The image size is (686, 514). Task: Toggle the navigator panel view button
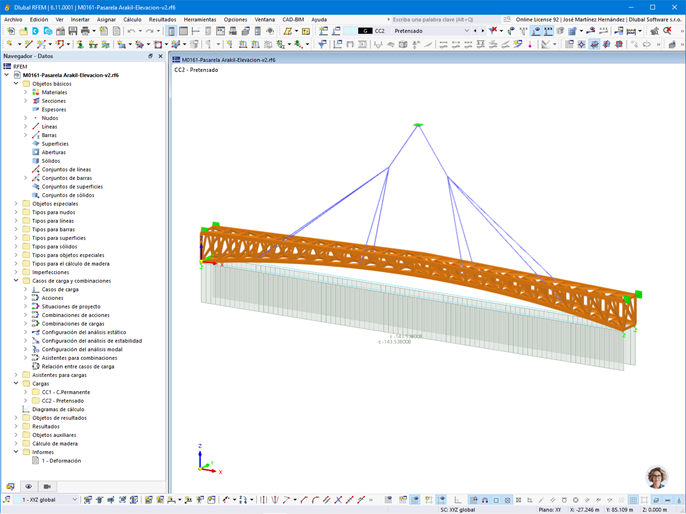171,31
